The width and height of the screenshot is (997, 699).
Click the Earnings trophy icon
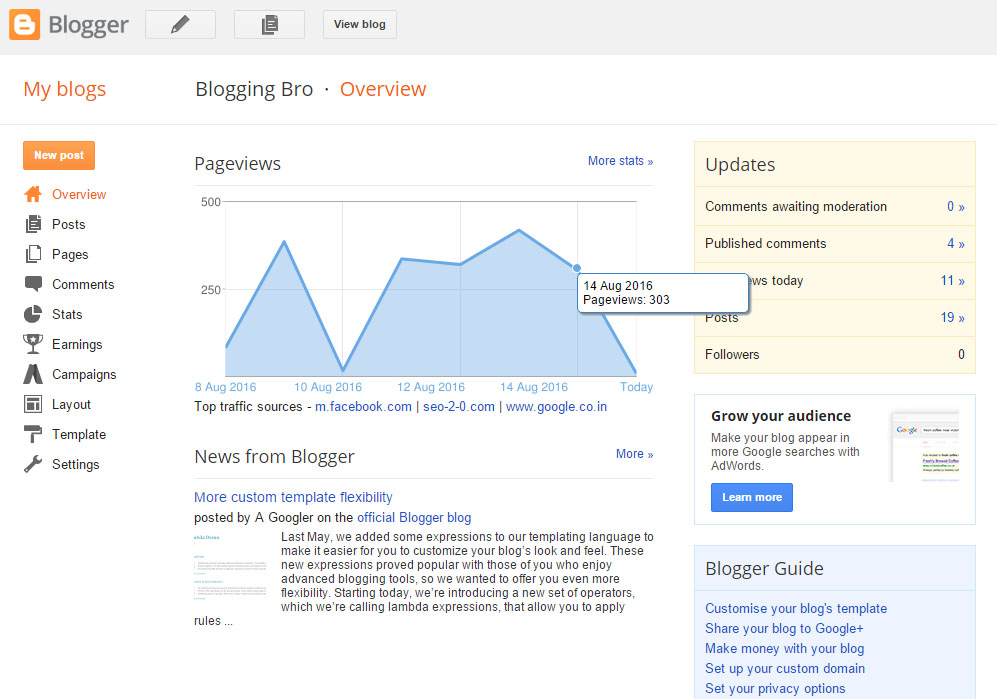pyautogui.click(x=33, y=344)
